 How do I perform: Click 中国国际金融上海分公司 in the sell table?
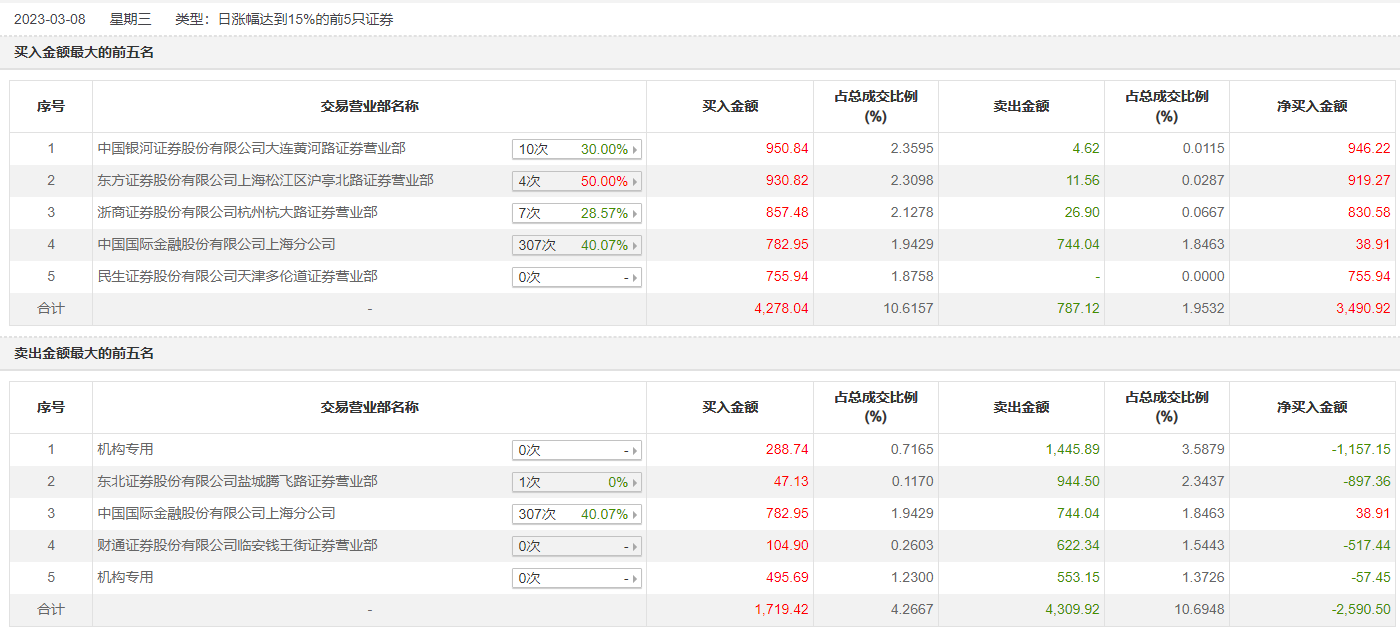216,513
